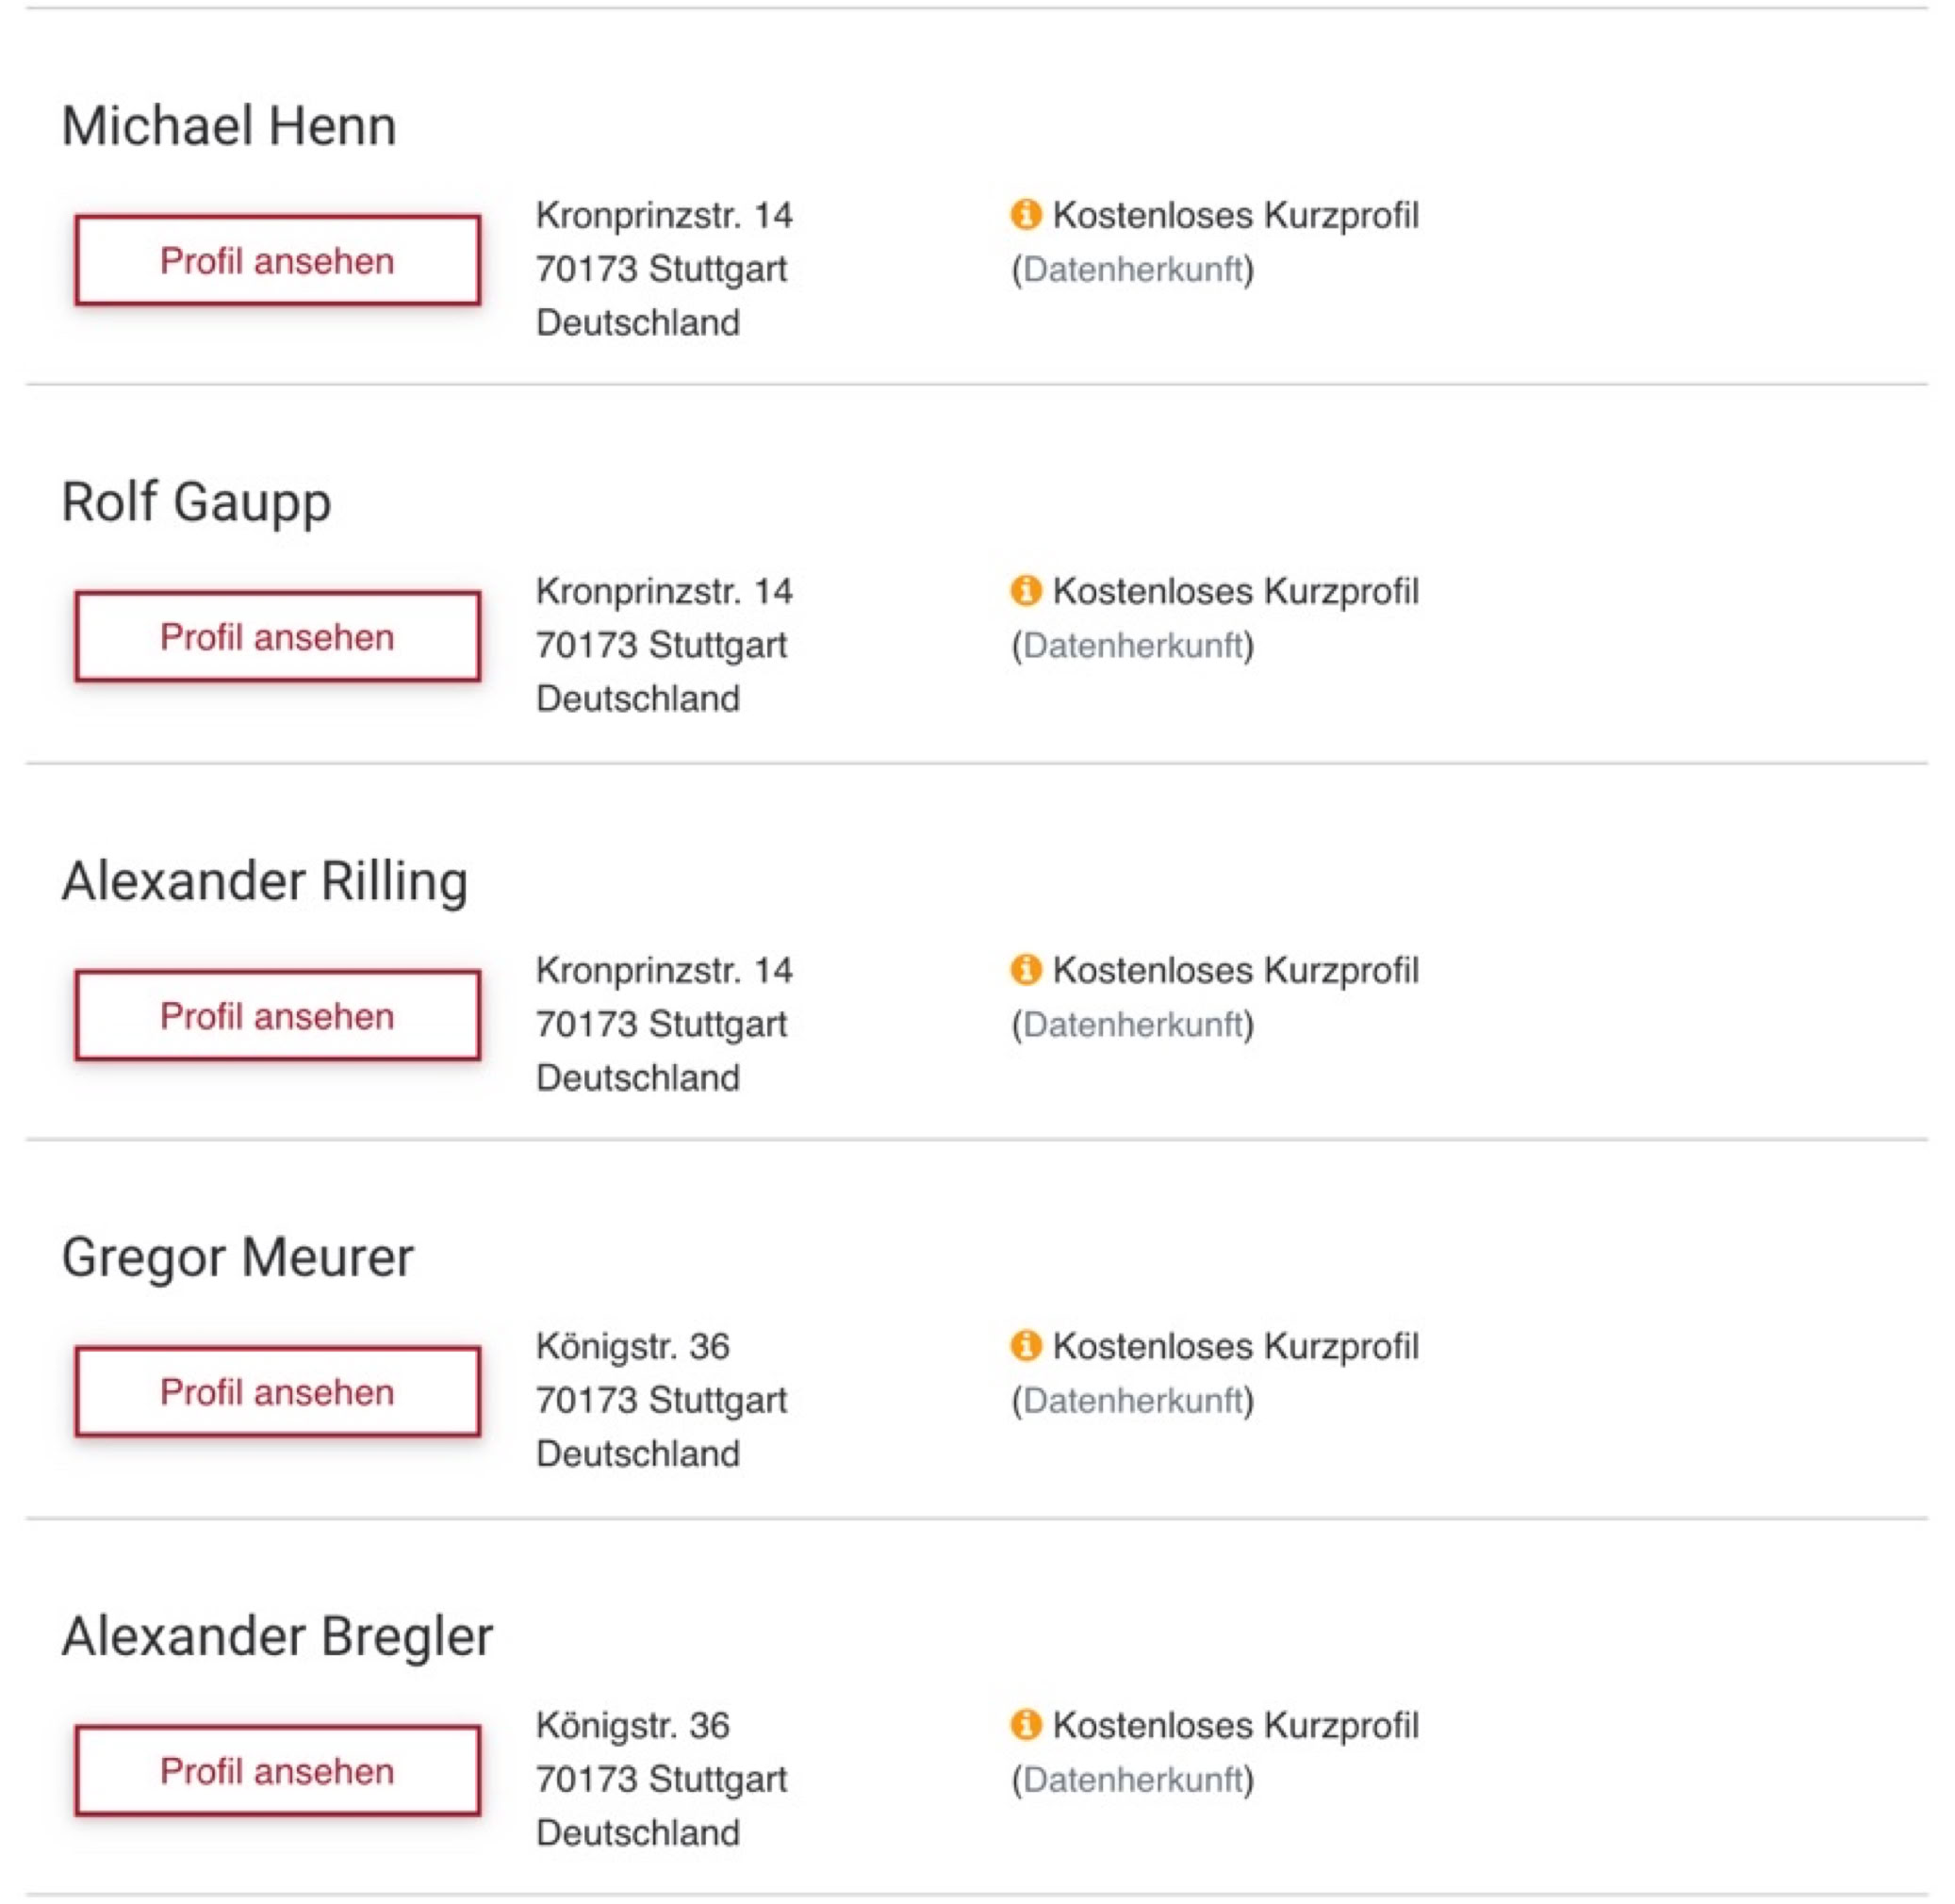
Task: View Michael Henn's profile via Profil ansehen
Action: [x=277, y=260]
